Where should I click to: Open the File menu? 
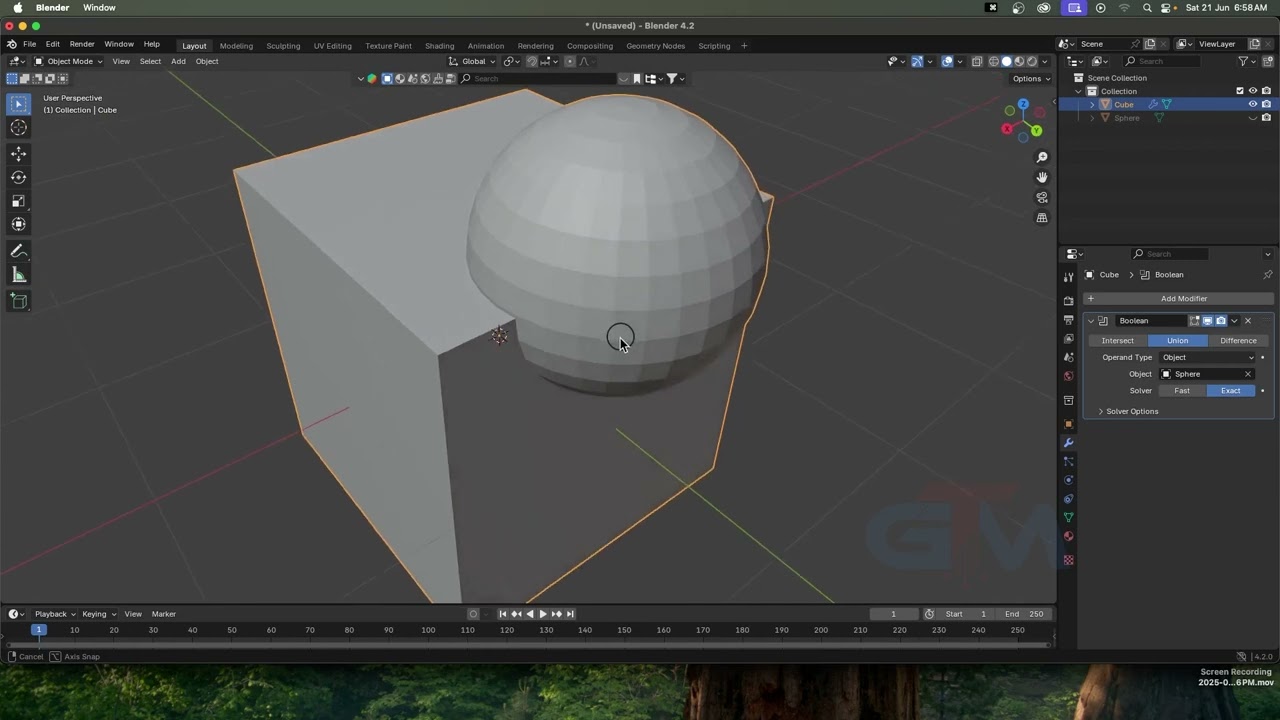point(30,45)
